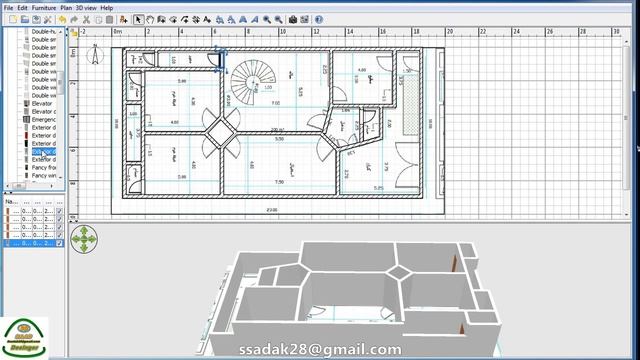Toggle visibility checkbox of second furniture row

point(60,219)
